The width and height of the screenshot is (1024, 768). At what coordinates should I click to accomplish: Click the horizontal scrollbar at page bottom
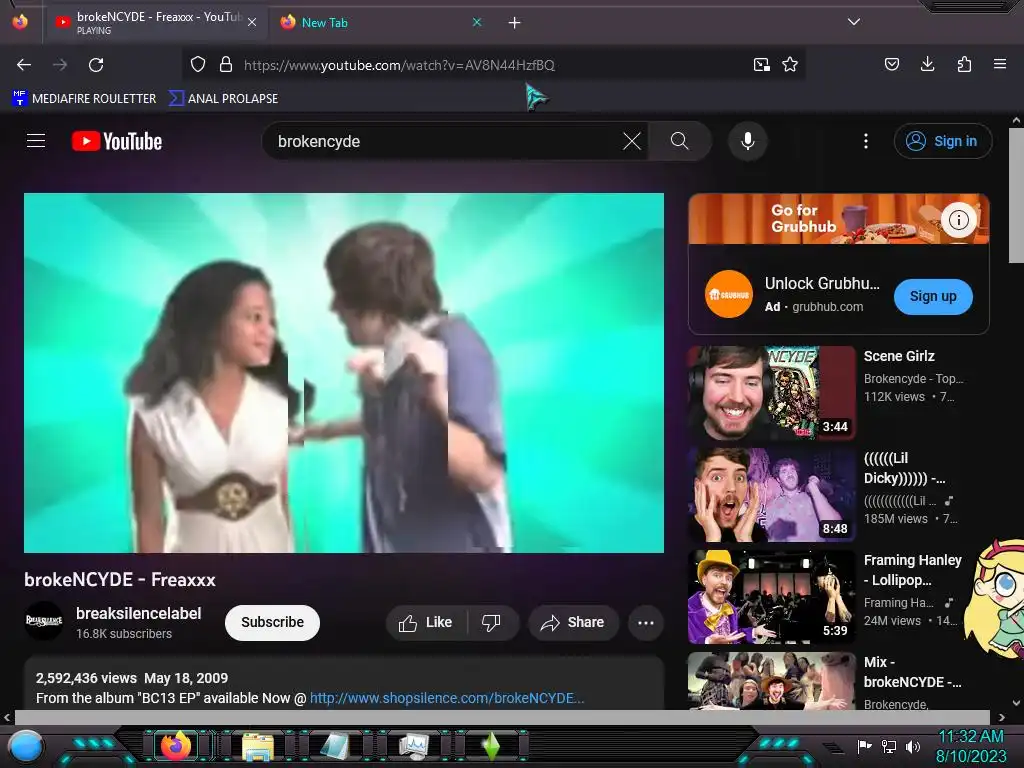click(x=502, y=717)
